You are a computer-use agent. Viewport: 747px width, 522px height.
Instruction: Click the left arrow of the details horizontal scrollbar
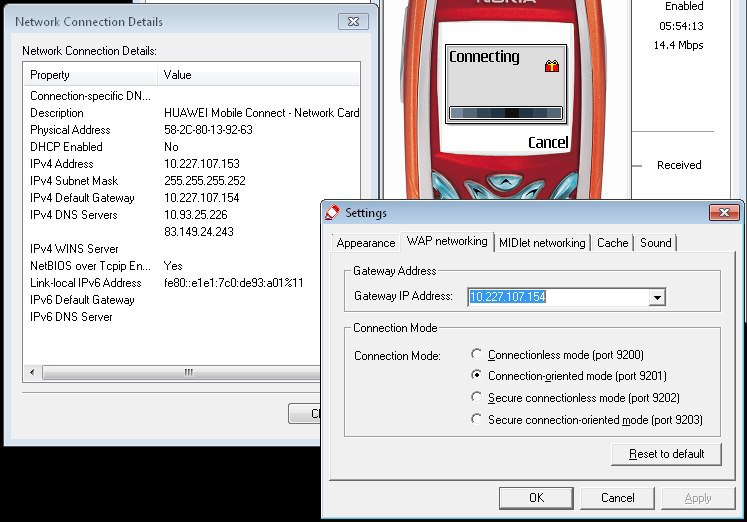[x=32, y=372]
